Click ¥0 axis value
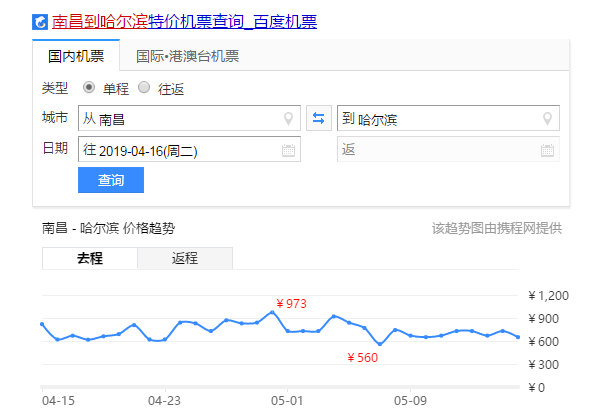This screenshot has width=600, height=418. click(x=536, y=388)
